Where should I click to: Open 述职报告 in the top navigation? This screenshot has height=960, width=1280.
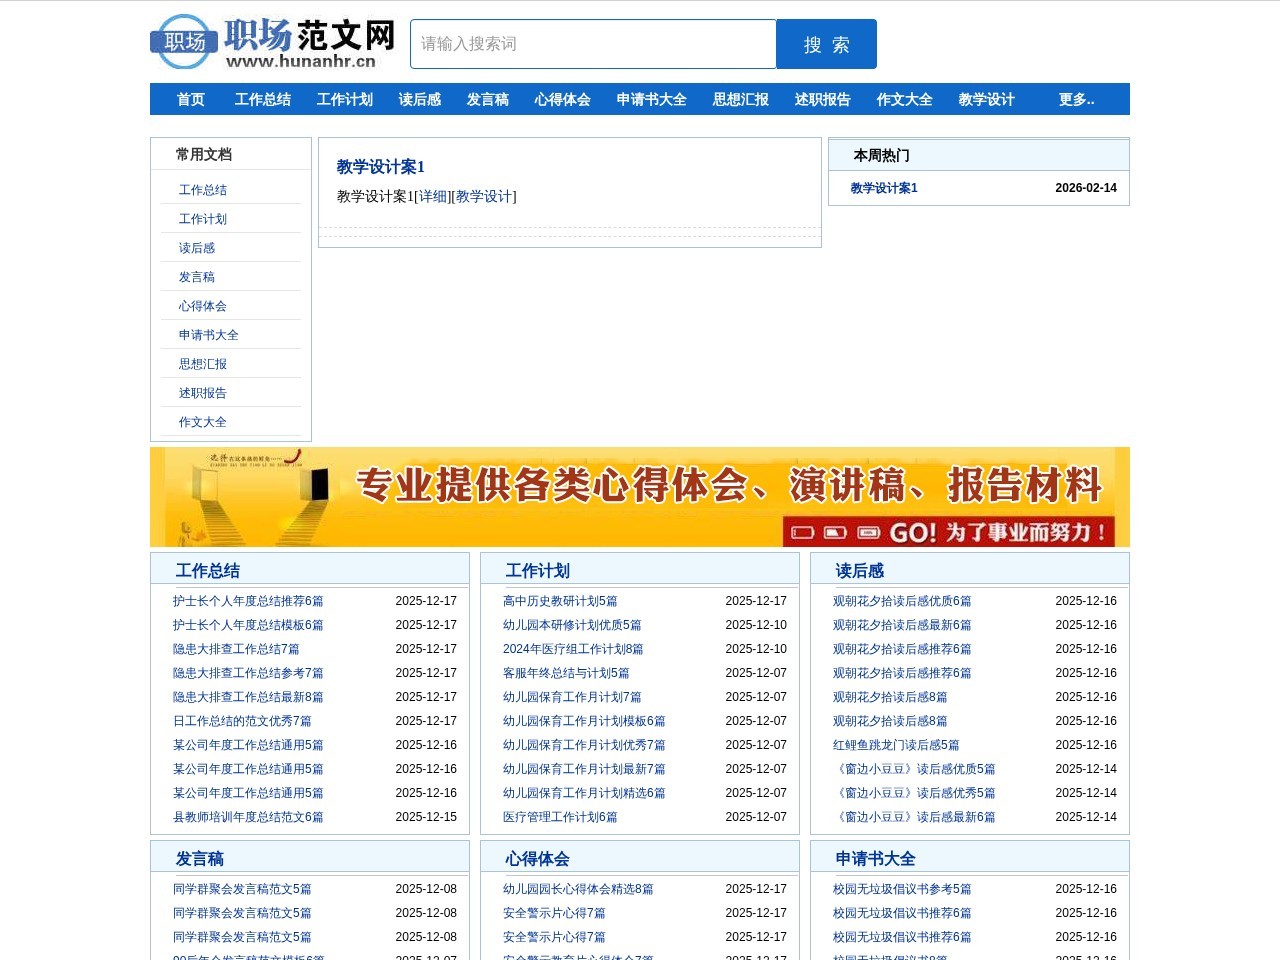(x=823, y=99)
